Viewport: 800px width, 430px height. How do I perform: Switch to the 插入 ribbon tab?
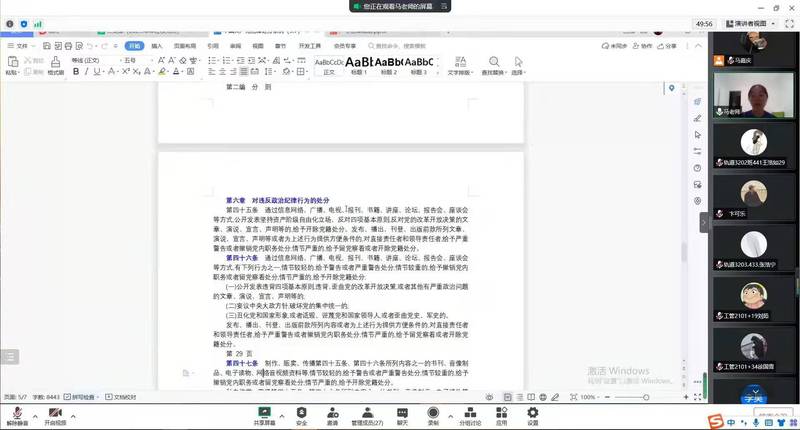[x=158, y=46]
